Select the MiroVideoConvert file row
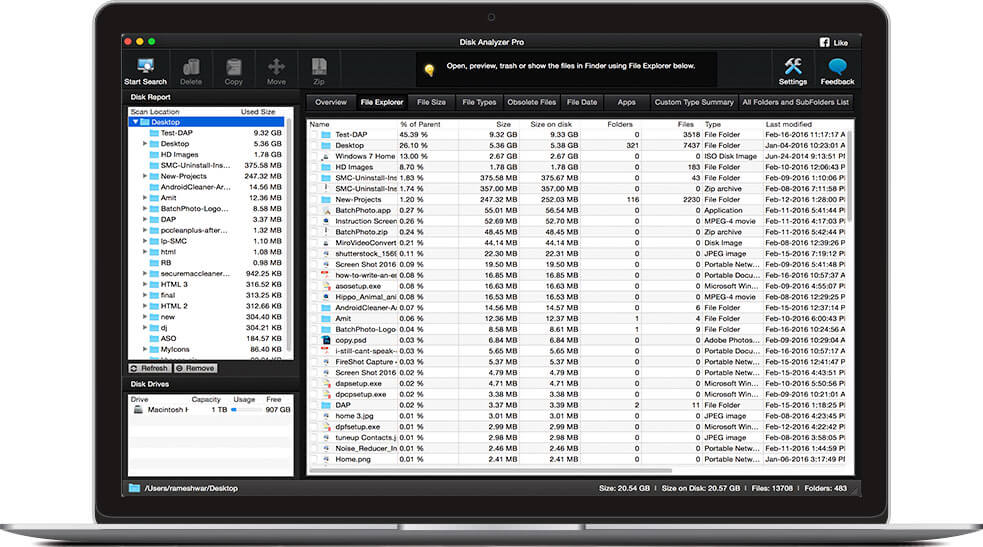983x547 pixels. click(x=579, y=243)
